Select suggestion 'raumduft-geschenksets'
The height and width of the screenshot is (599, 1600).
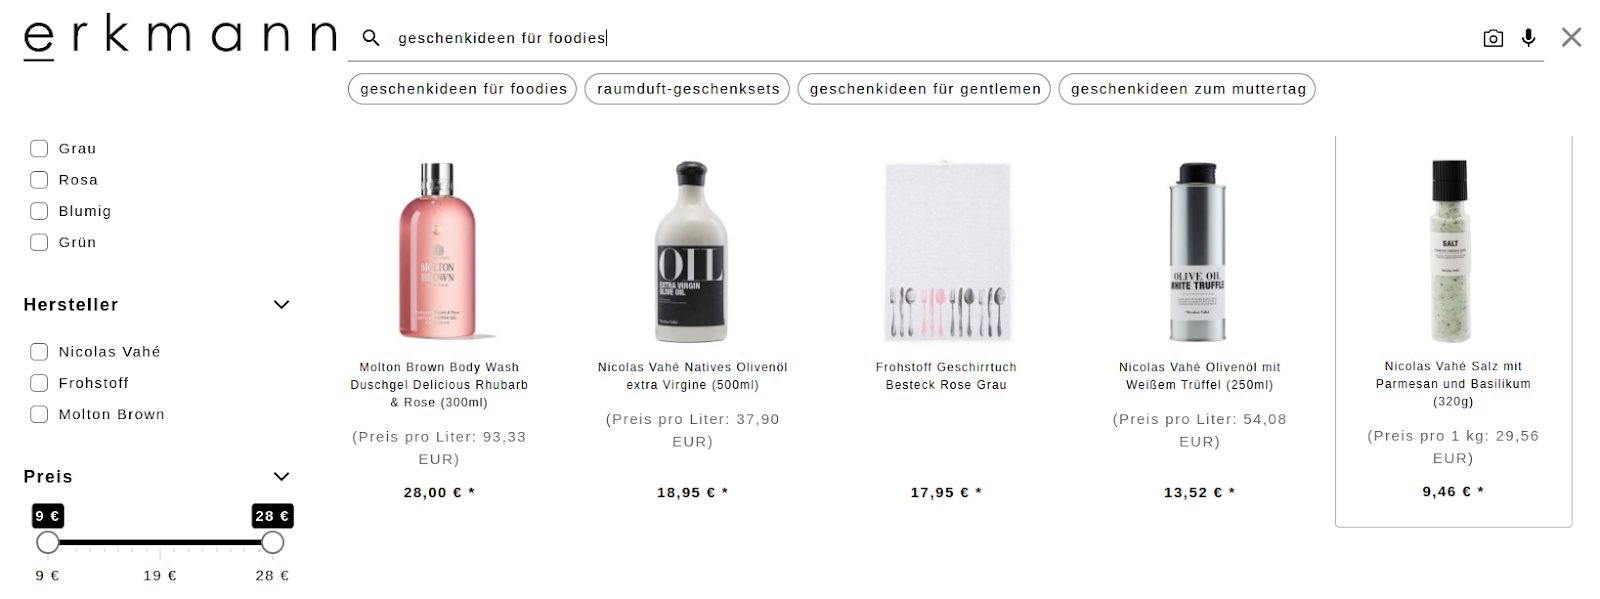(688, 89)
